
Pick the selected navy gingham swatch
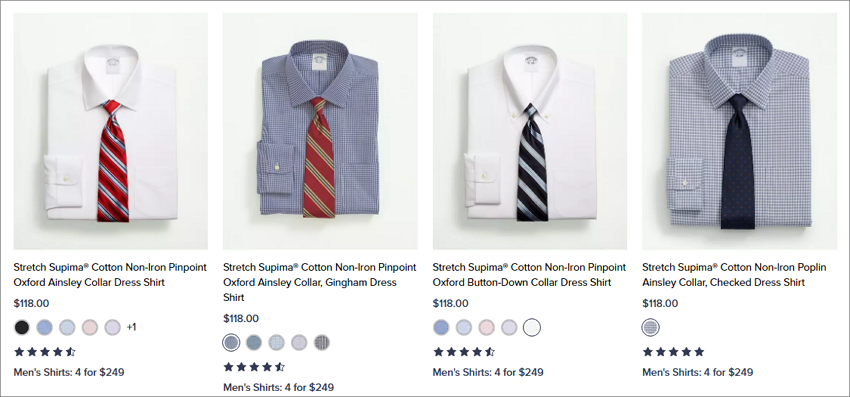click(x=231, y=342)
